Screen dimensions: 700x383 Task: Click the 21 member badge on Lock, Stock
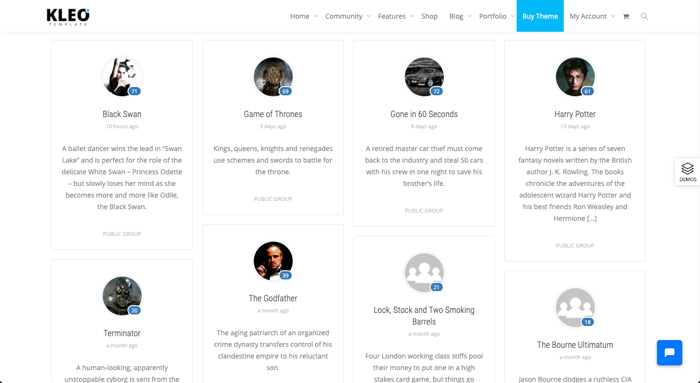point(436,287)
